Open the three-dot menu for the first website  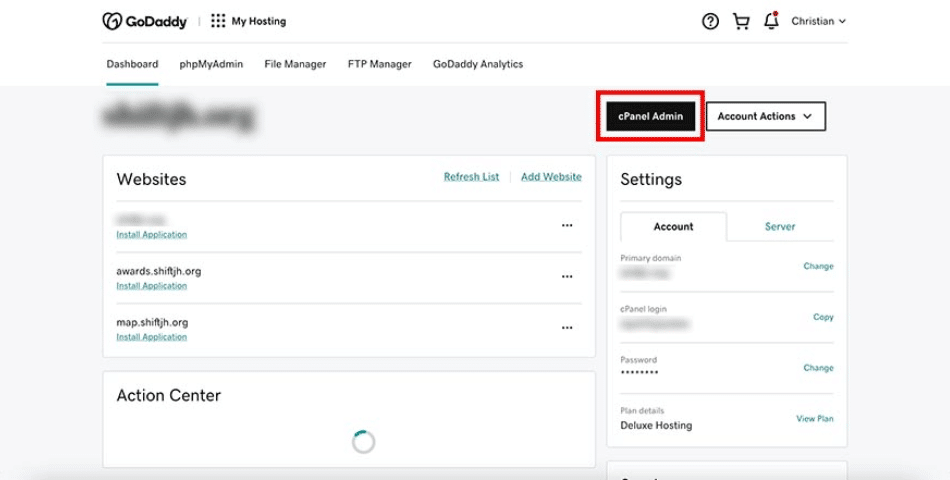click(567, 225)
